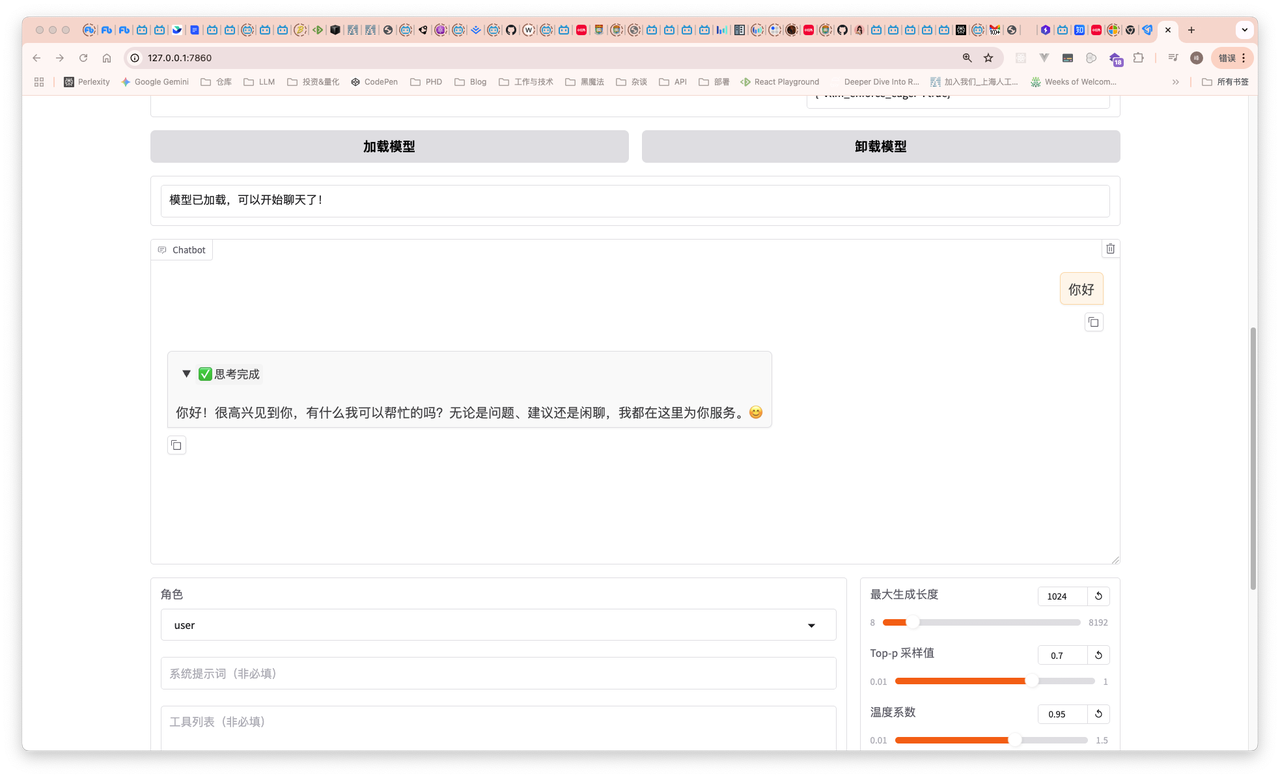Open the 仓库 bookmark folder
Viewport: 1280px width, 778px height.
(216, 82)
